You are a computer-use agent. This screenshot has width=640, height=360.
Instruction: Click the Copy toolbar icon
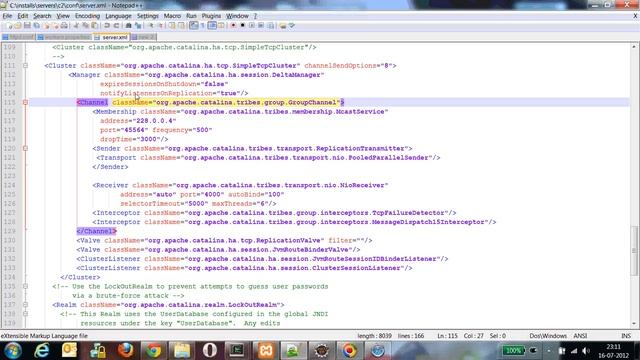(85, 25)
